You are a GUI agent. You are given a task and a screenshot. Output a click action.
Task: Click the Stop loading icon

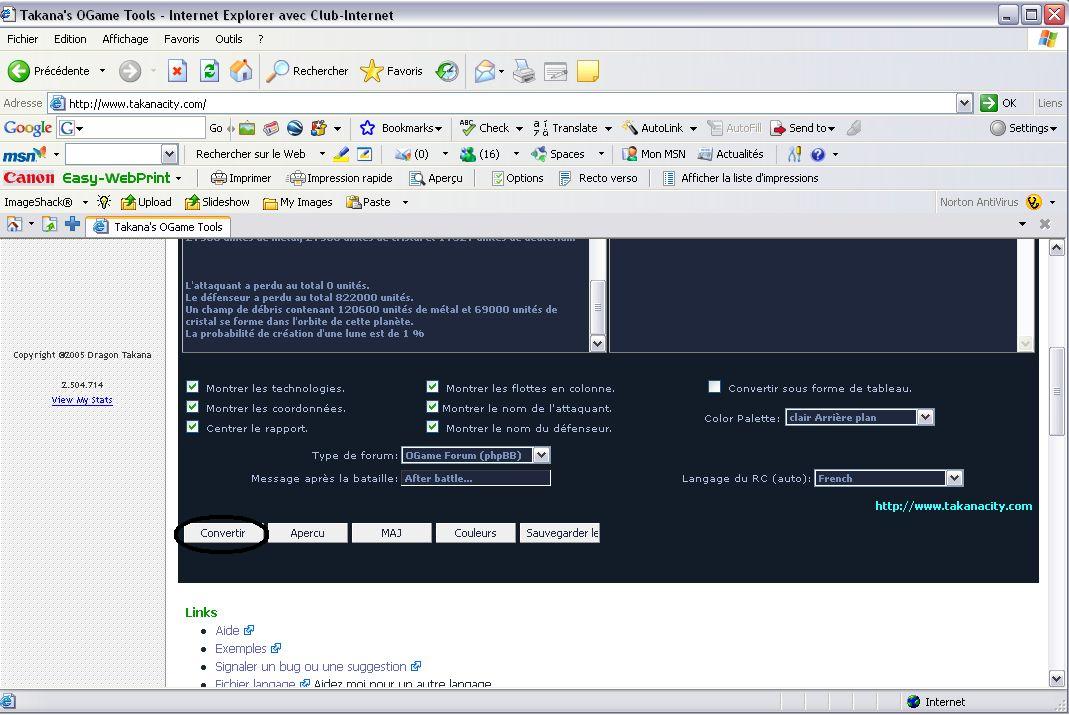click(x=177, y=71)
